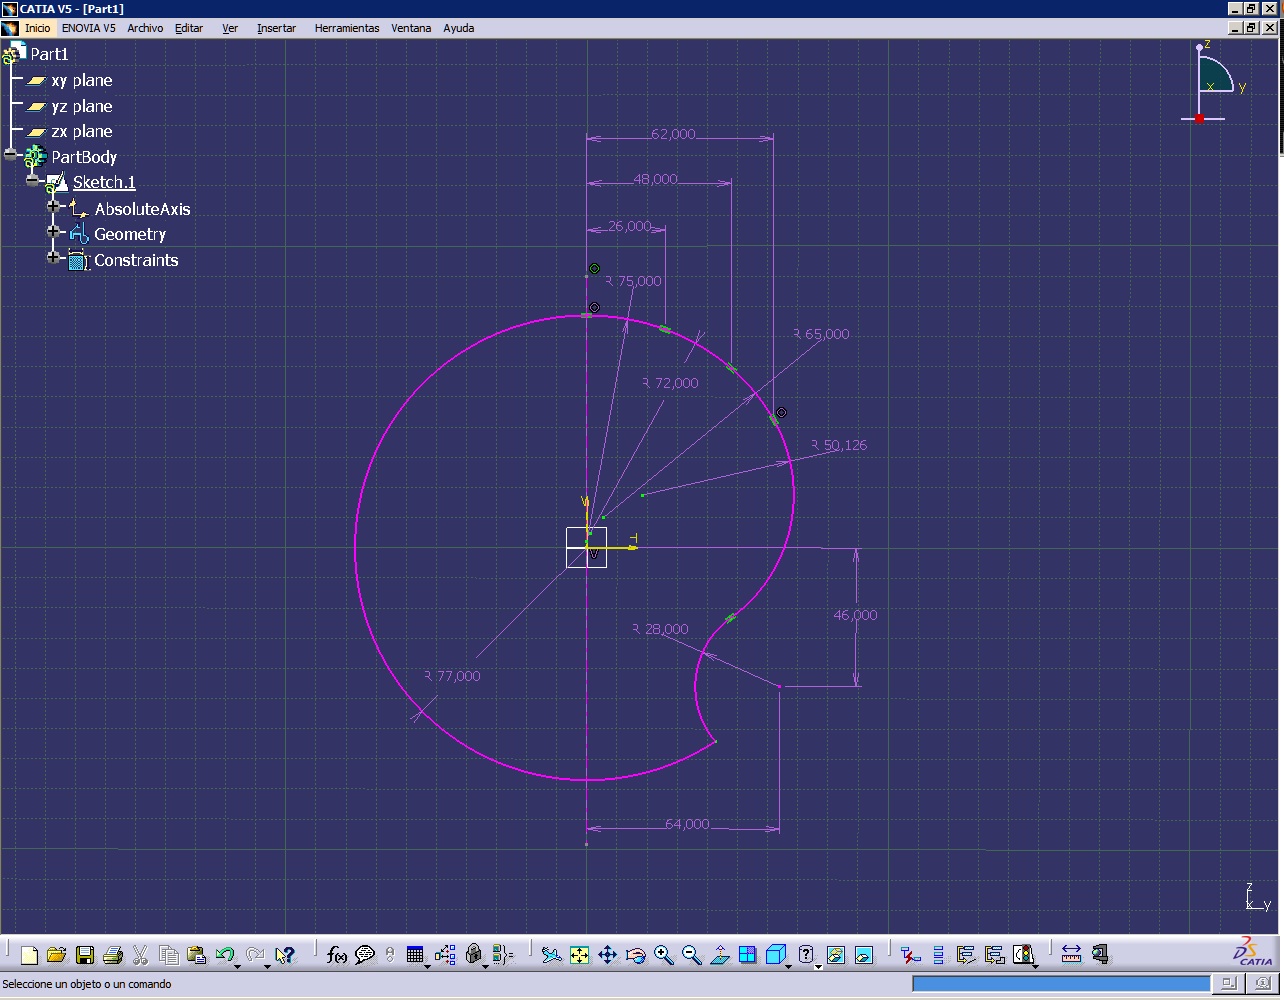Print using the printer icon
The image size is (1284, 1000).
(x=113, y=955)
